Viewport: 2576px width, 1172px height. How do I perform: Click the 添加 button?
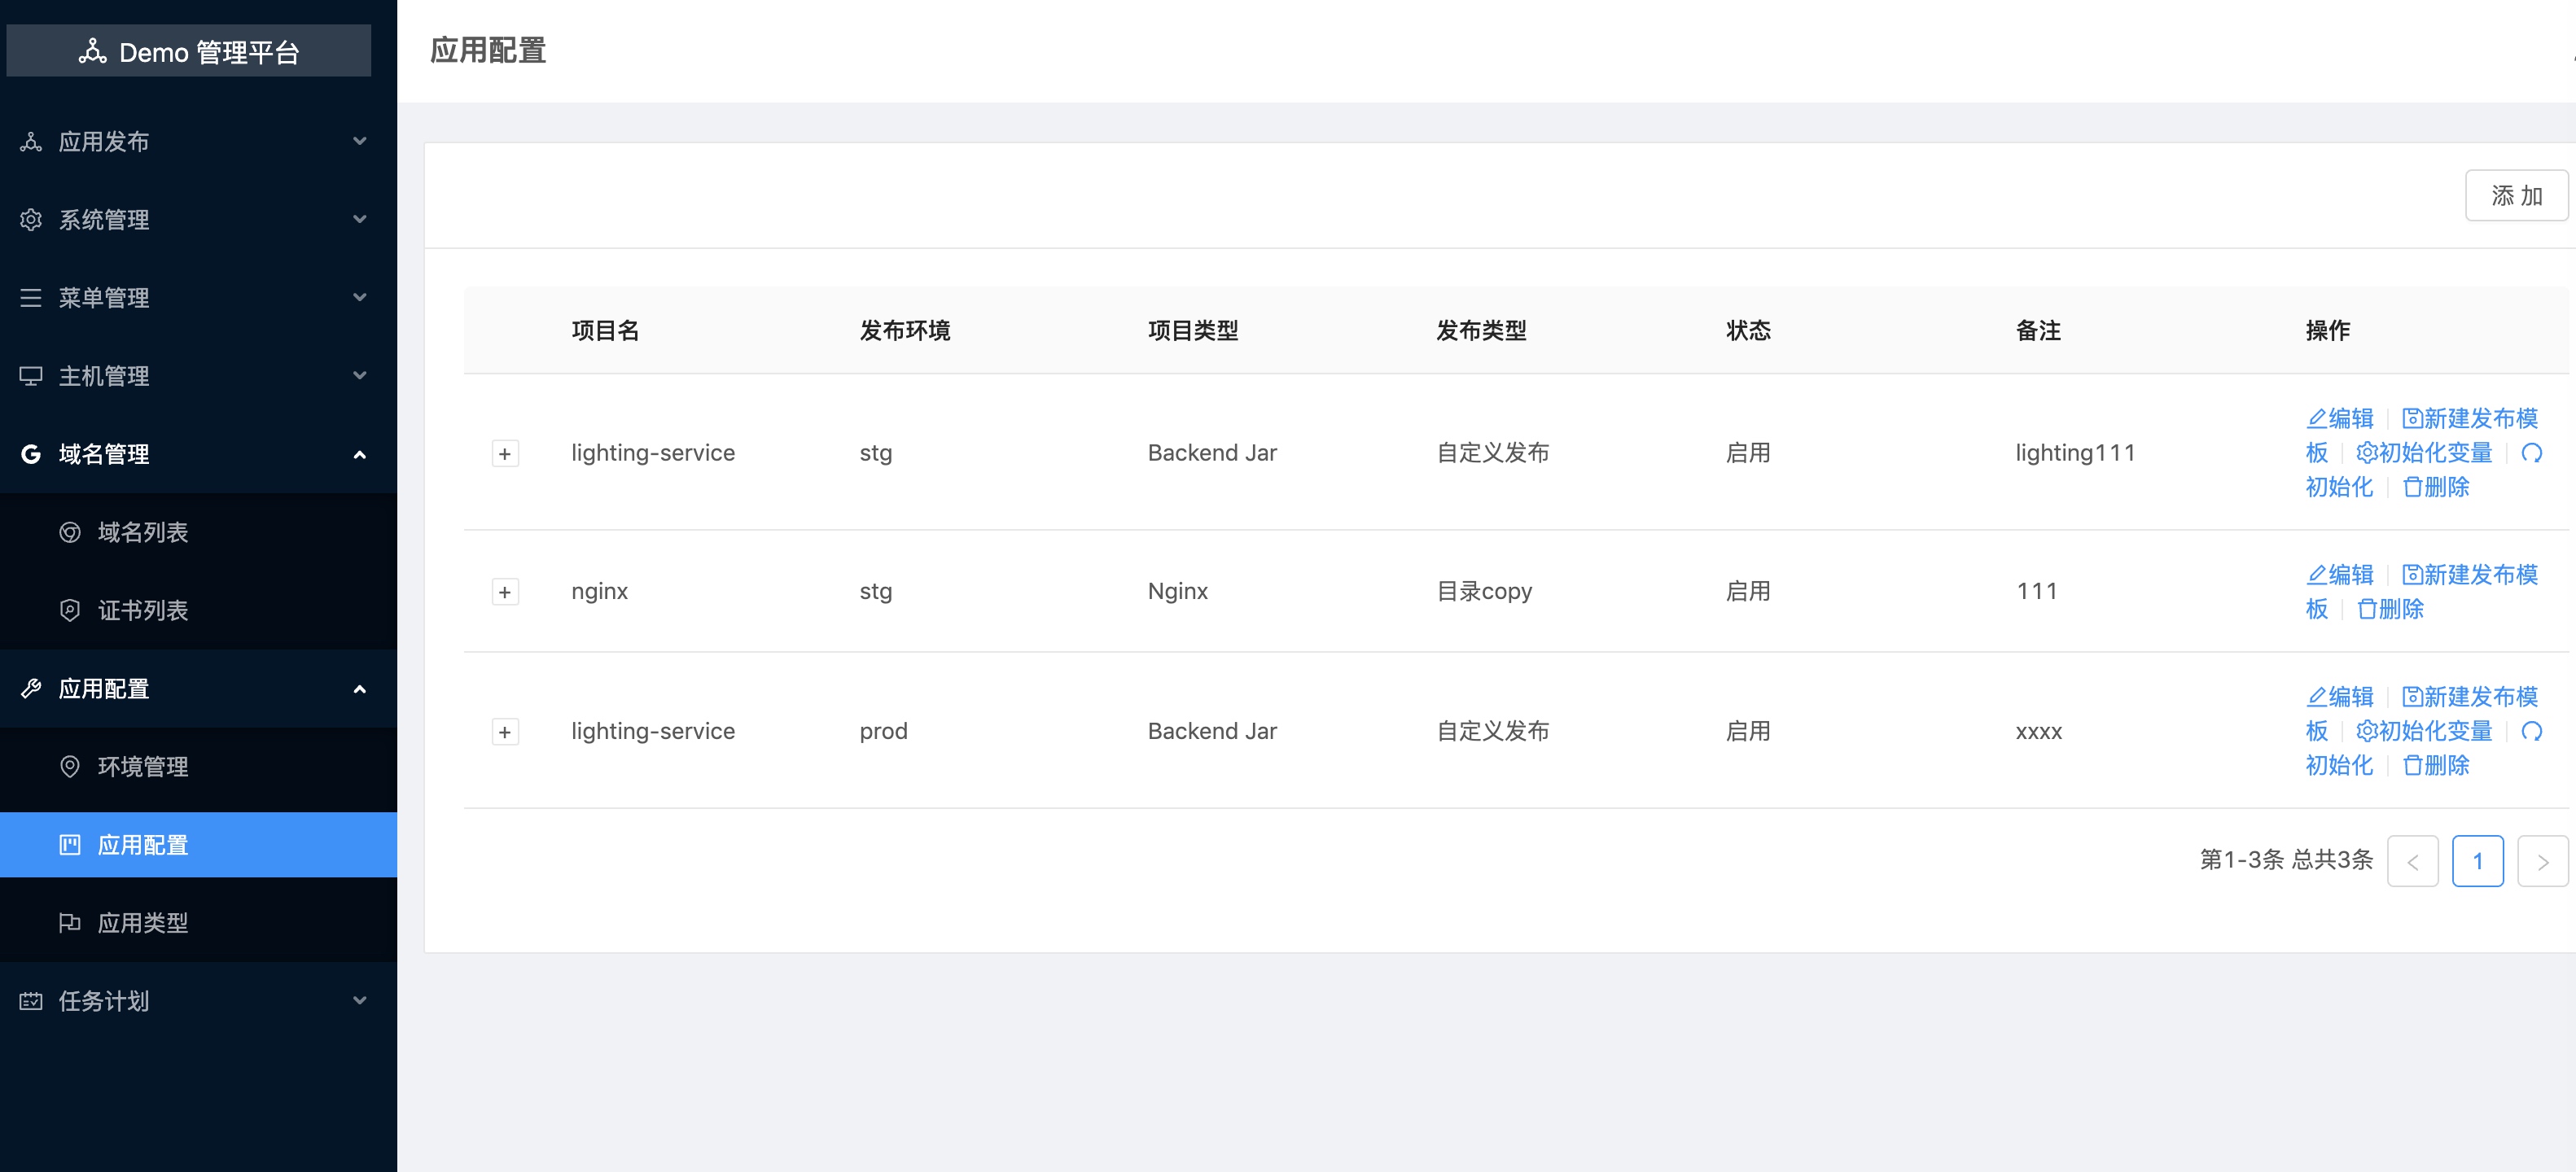tap(2515, 195)
